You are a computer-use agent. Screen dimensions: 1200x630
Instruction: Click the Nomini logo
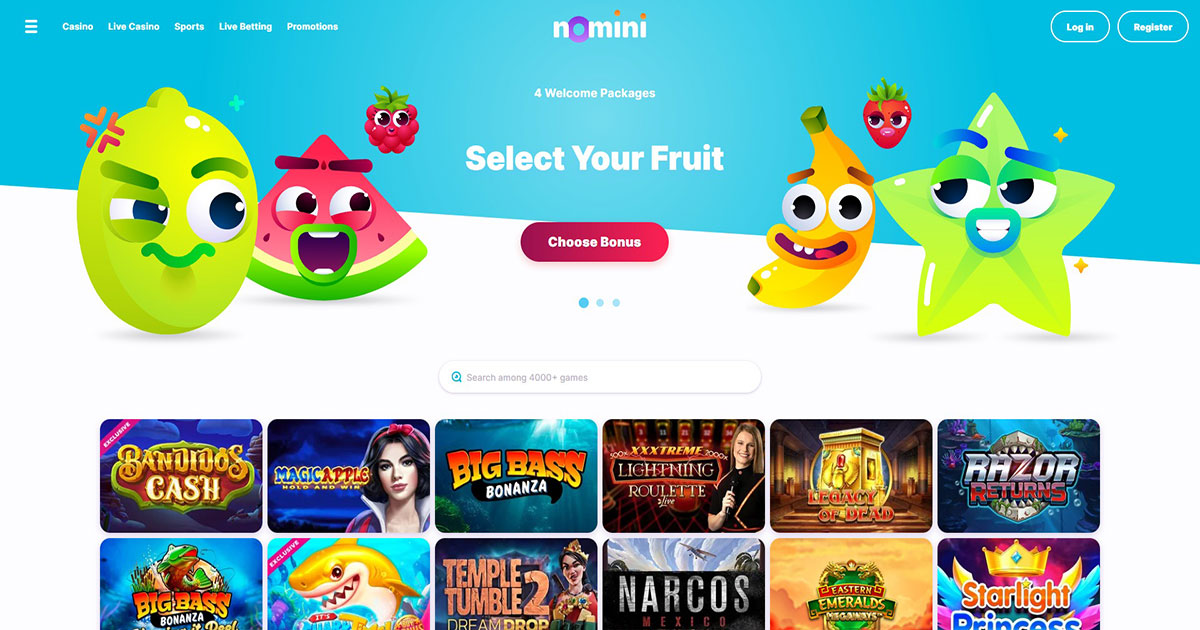coord(600,25)
